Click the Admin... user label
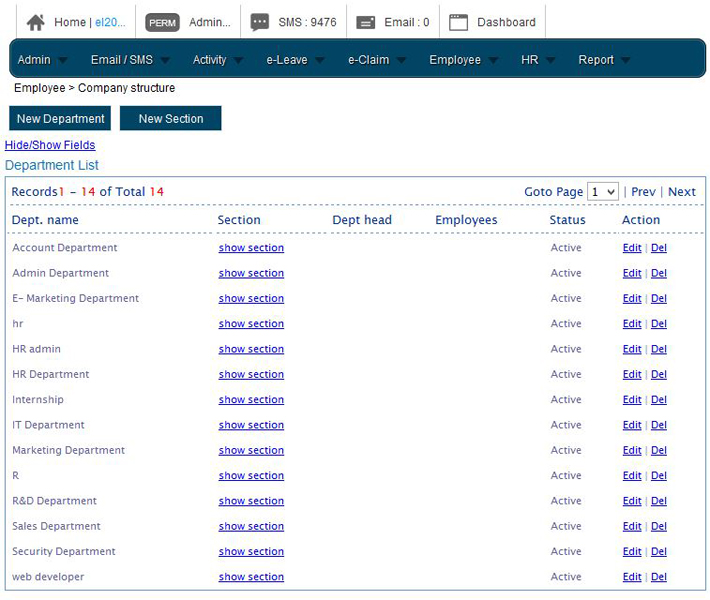The height and width of the screenshot is (600, 710). (210, 22)
